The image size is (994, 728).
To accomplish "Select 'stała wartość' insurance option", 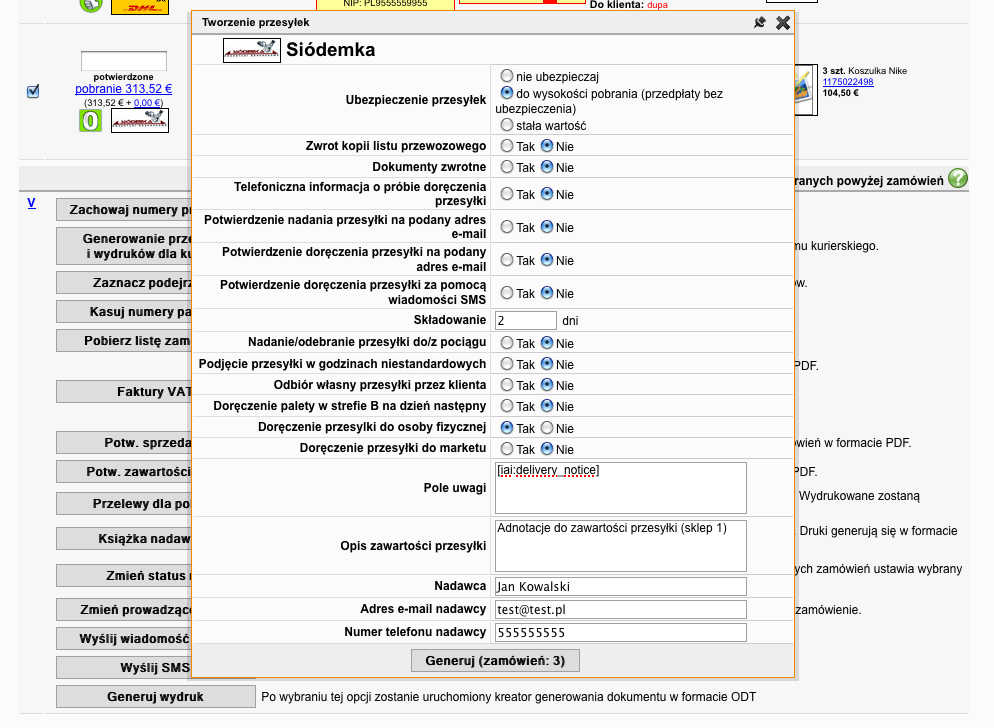I will click(507, 125).
